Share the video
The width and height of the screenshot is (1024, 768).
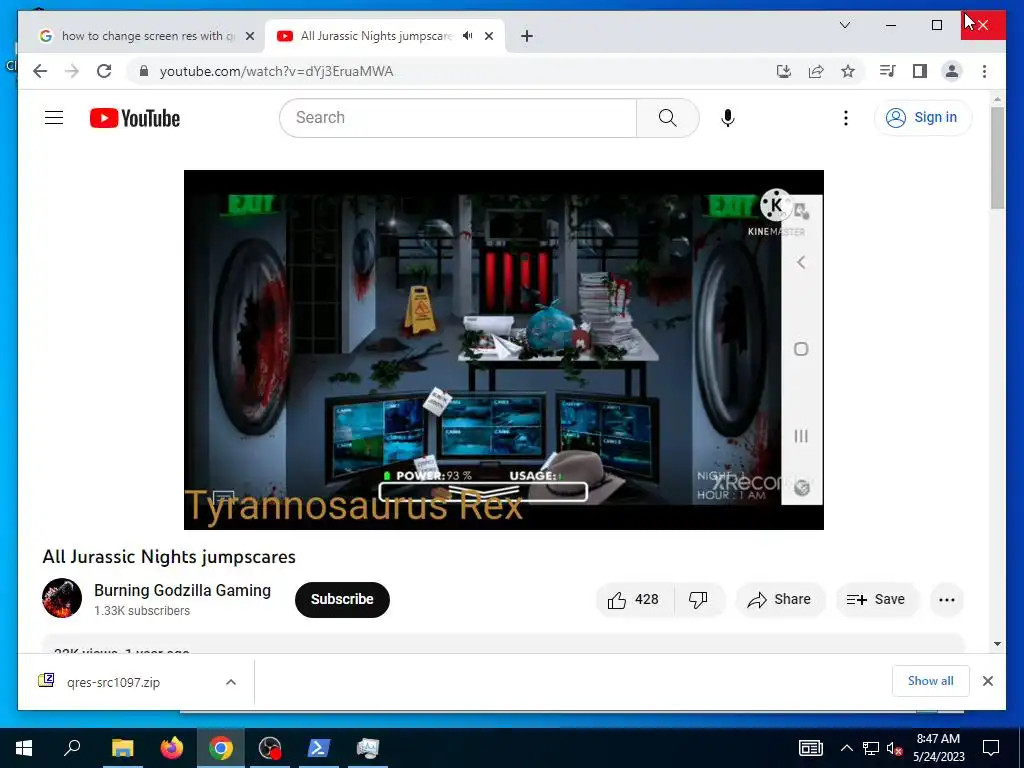pos(780,600)
